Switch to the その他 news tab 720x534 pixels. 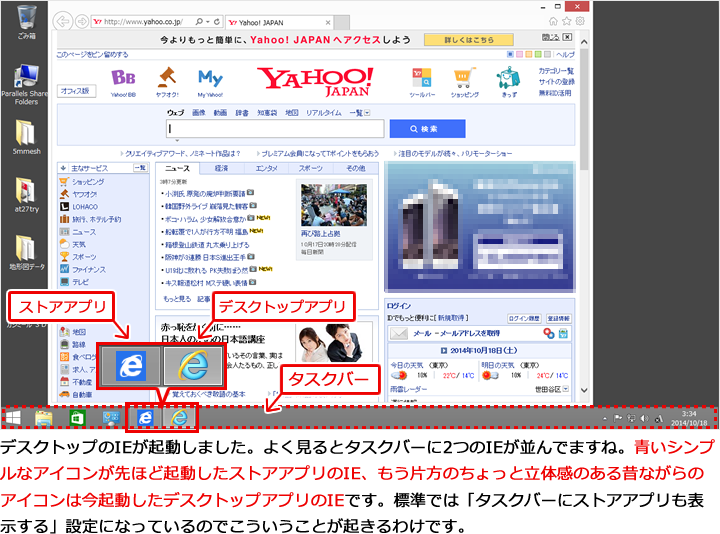[355, 168]
